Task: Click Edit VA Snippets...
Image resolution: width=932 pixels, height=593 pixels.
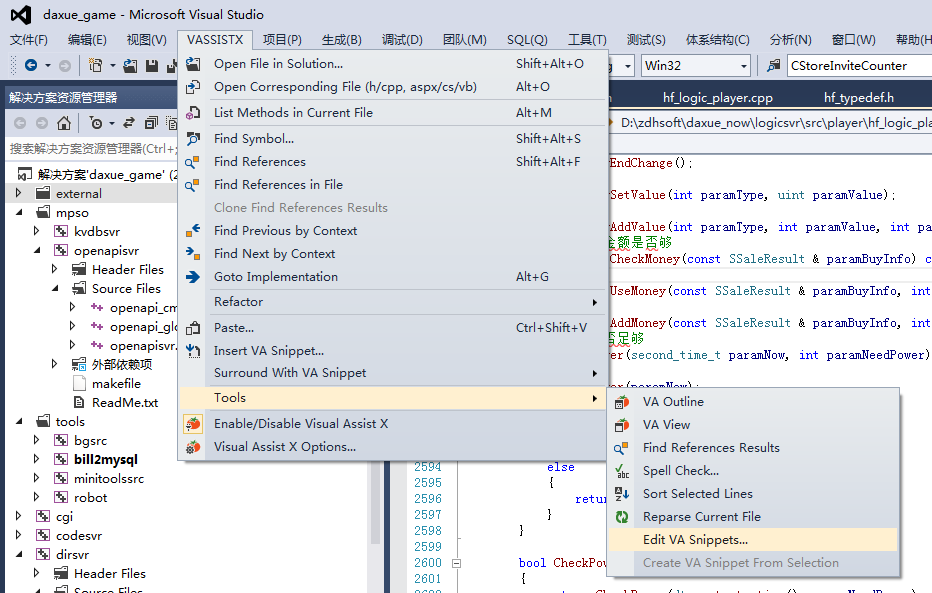Action: click(695, 540)
